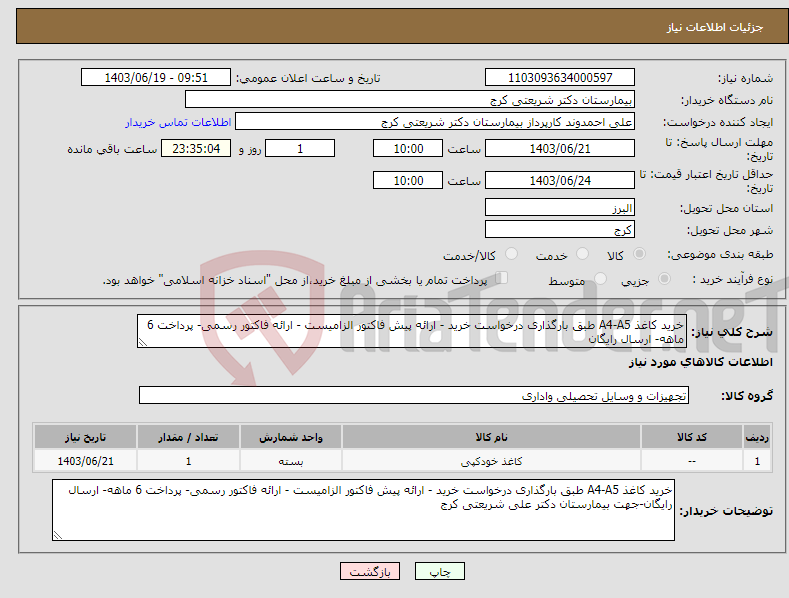Click the بسته unit cell
Viewport: 789px width, 598px height.
291,461
